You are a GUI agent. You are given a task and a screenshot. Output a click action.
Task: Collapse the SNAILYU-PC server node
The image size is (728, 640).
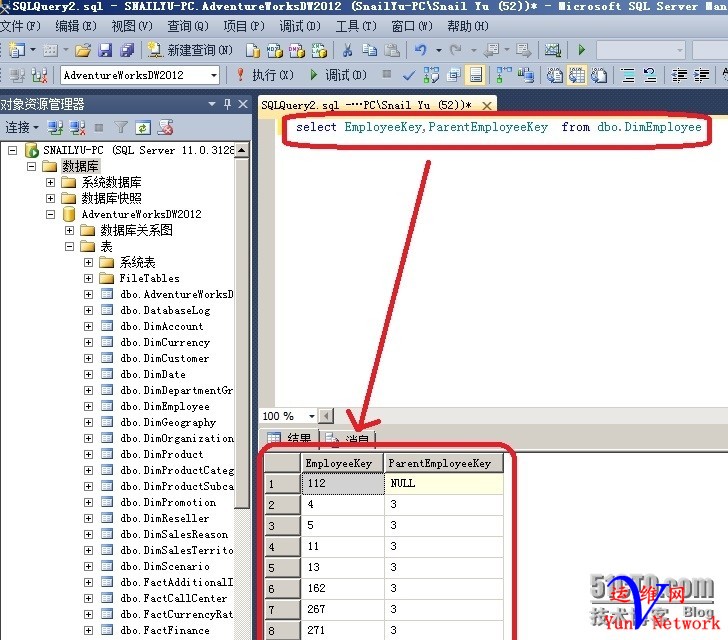point(13,150)
